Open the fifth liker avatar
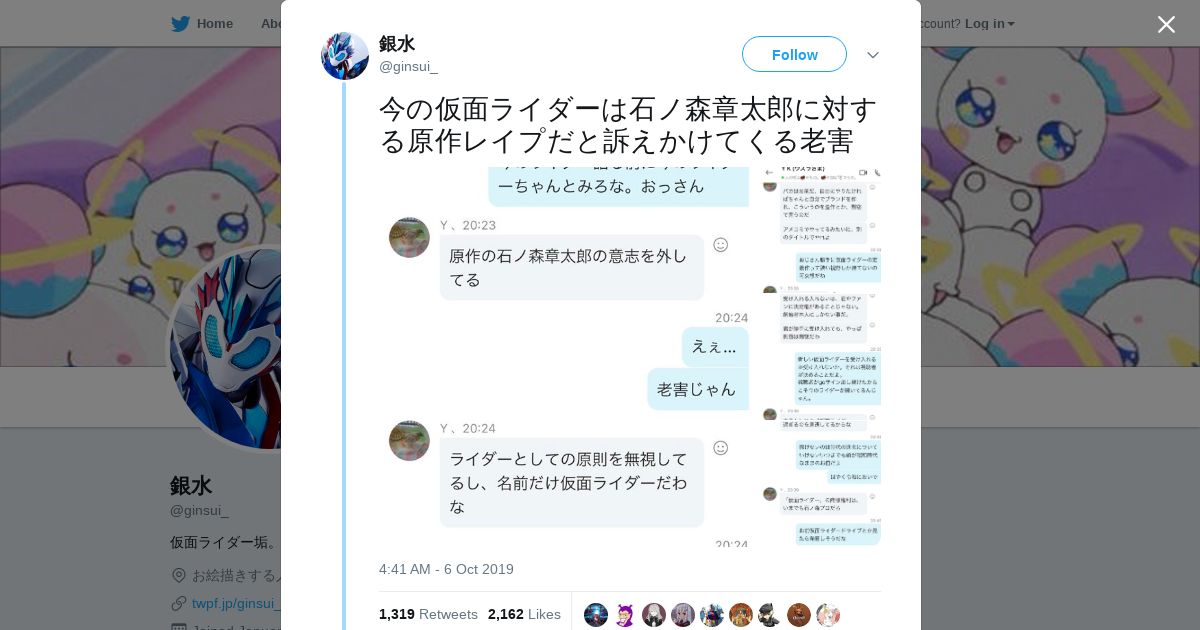 (712, 615)
